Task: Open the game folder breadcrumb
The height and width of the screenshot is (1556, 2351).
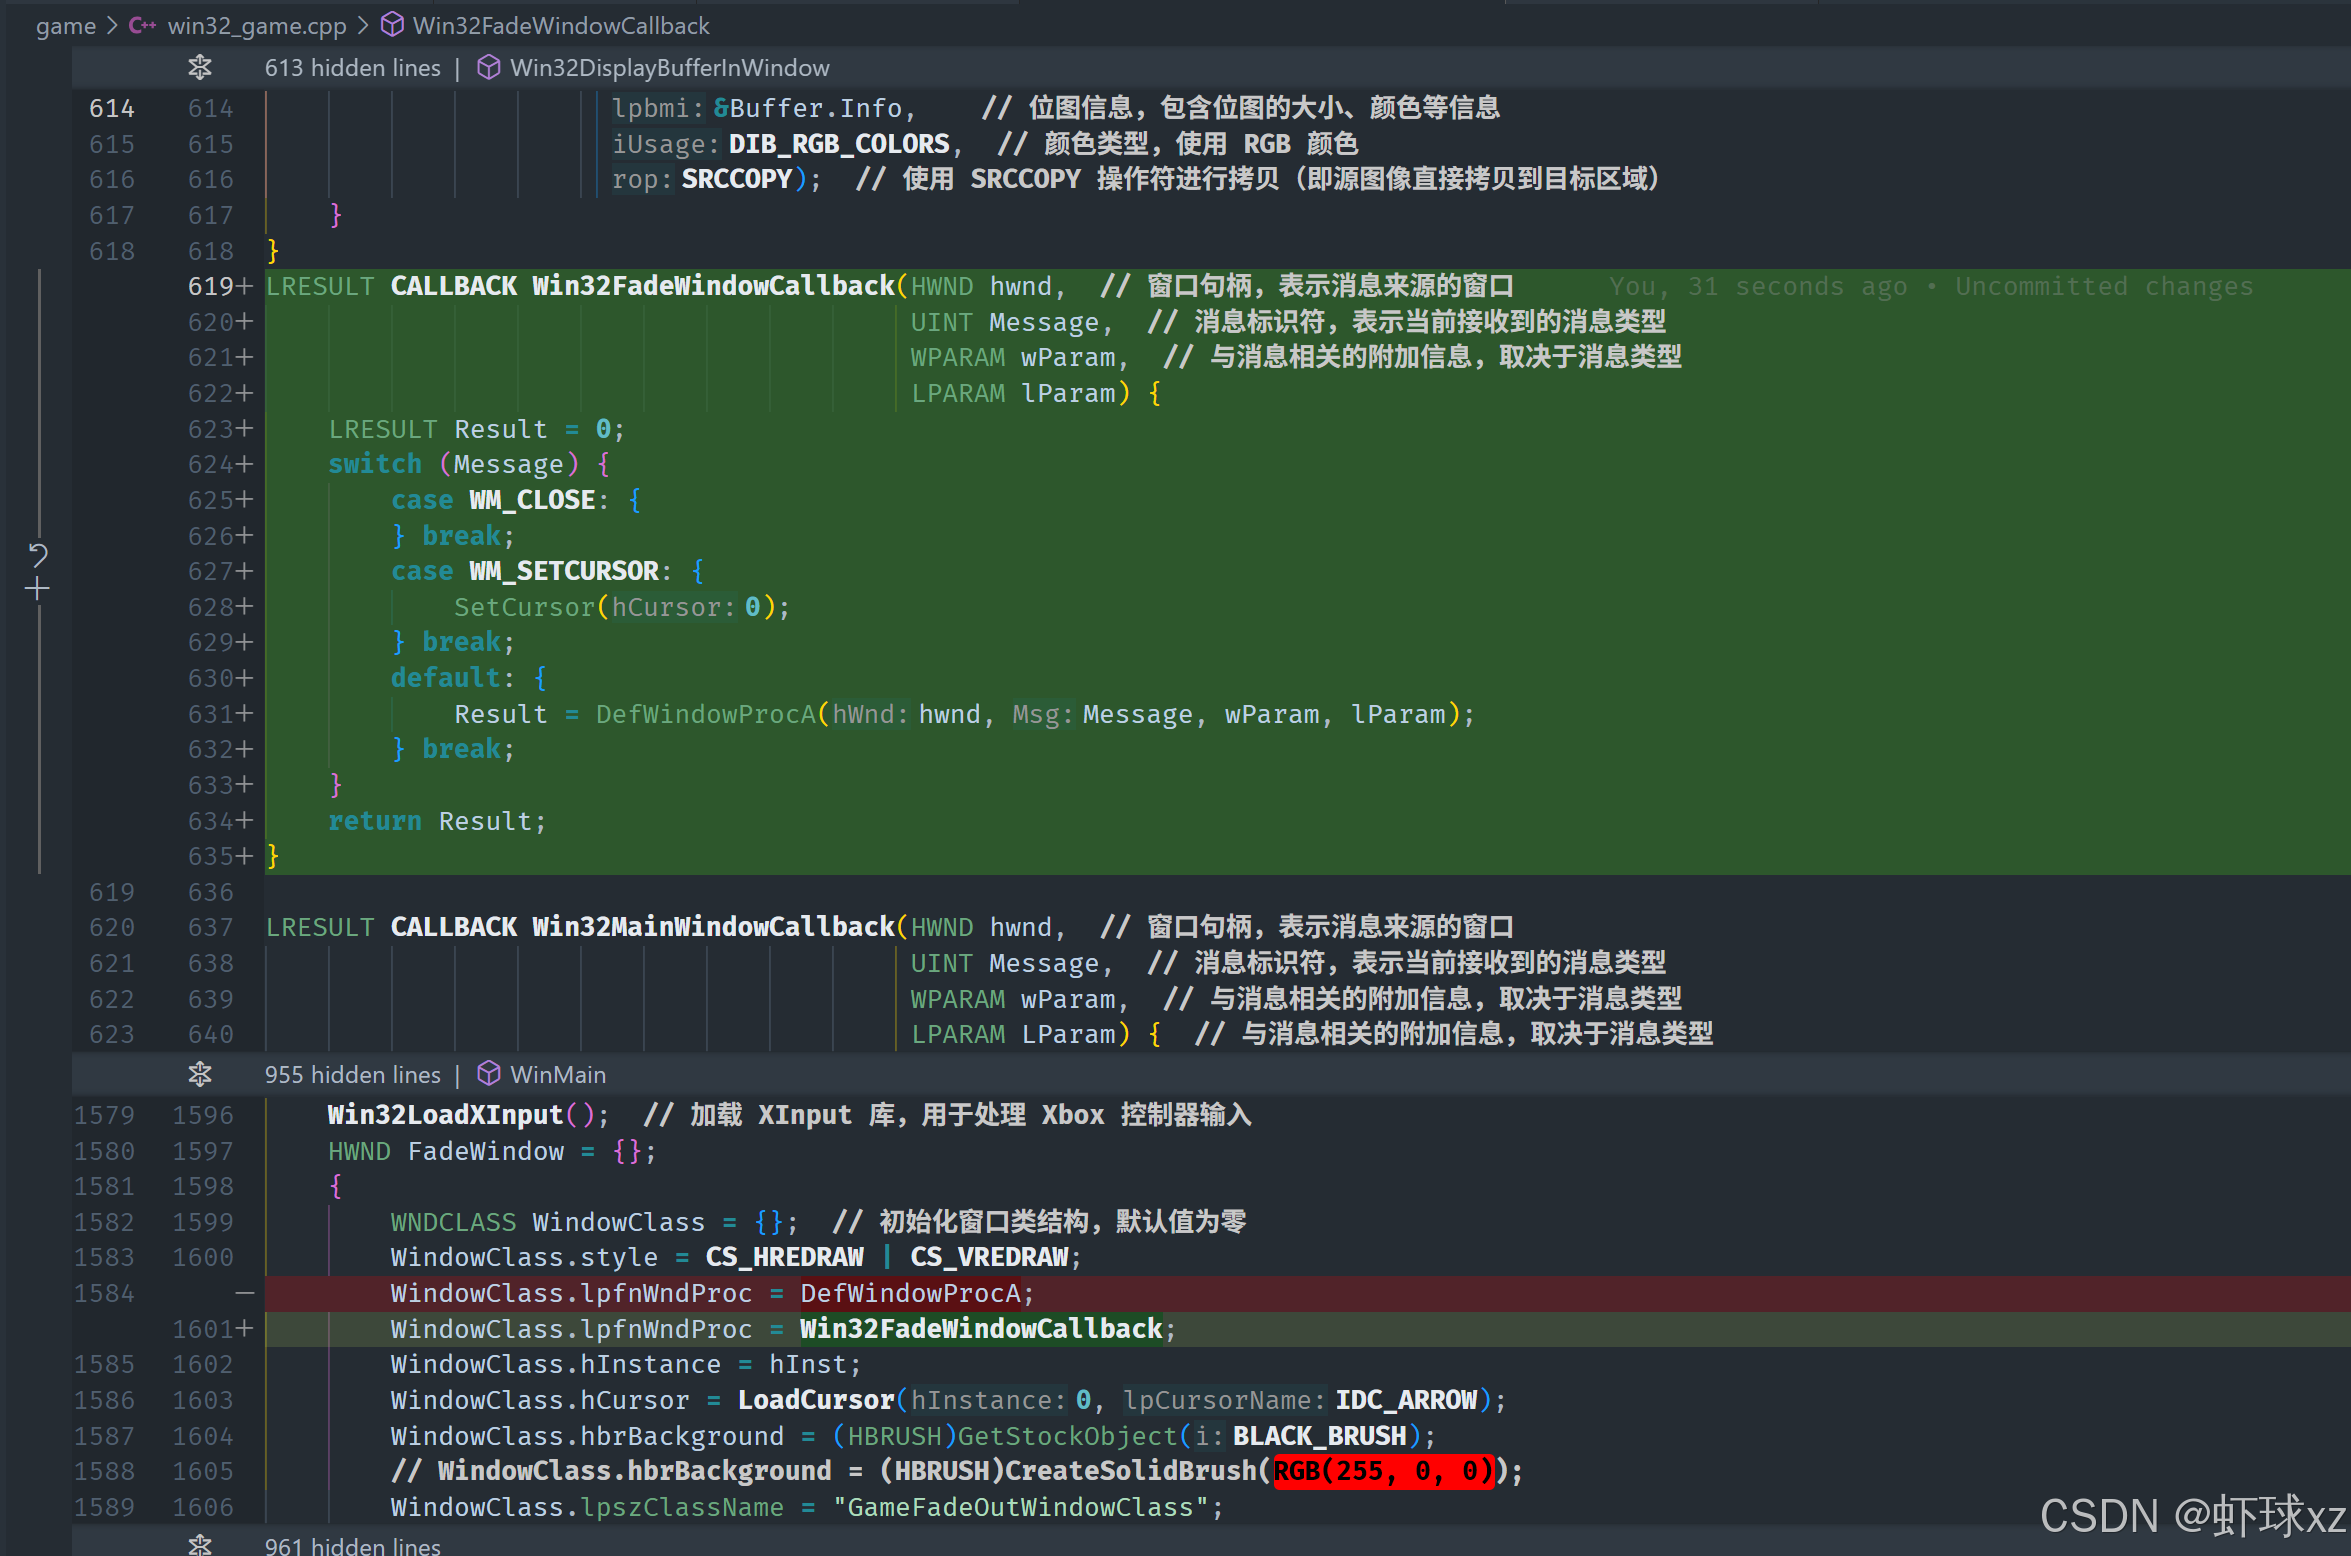Action: [x=66, y=26]
